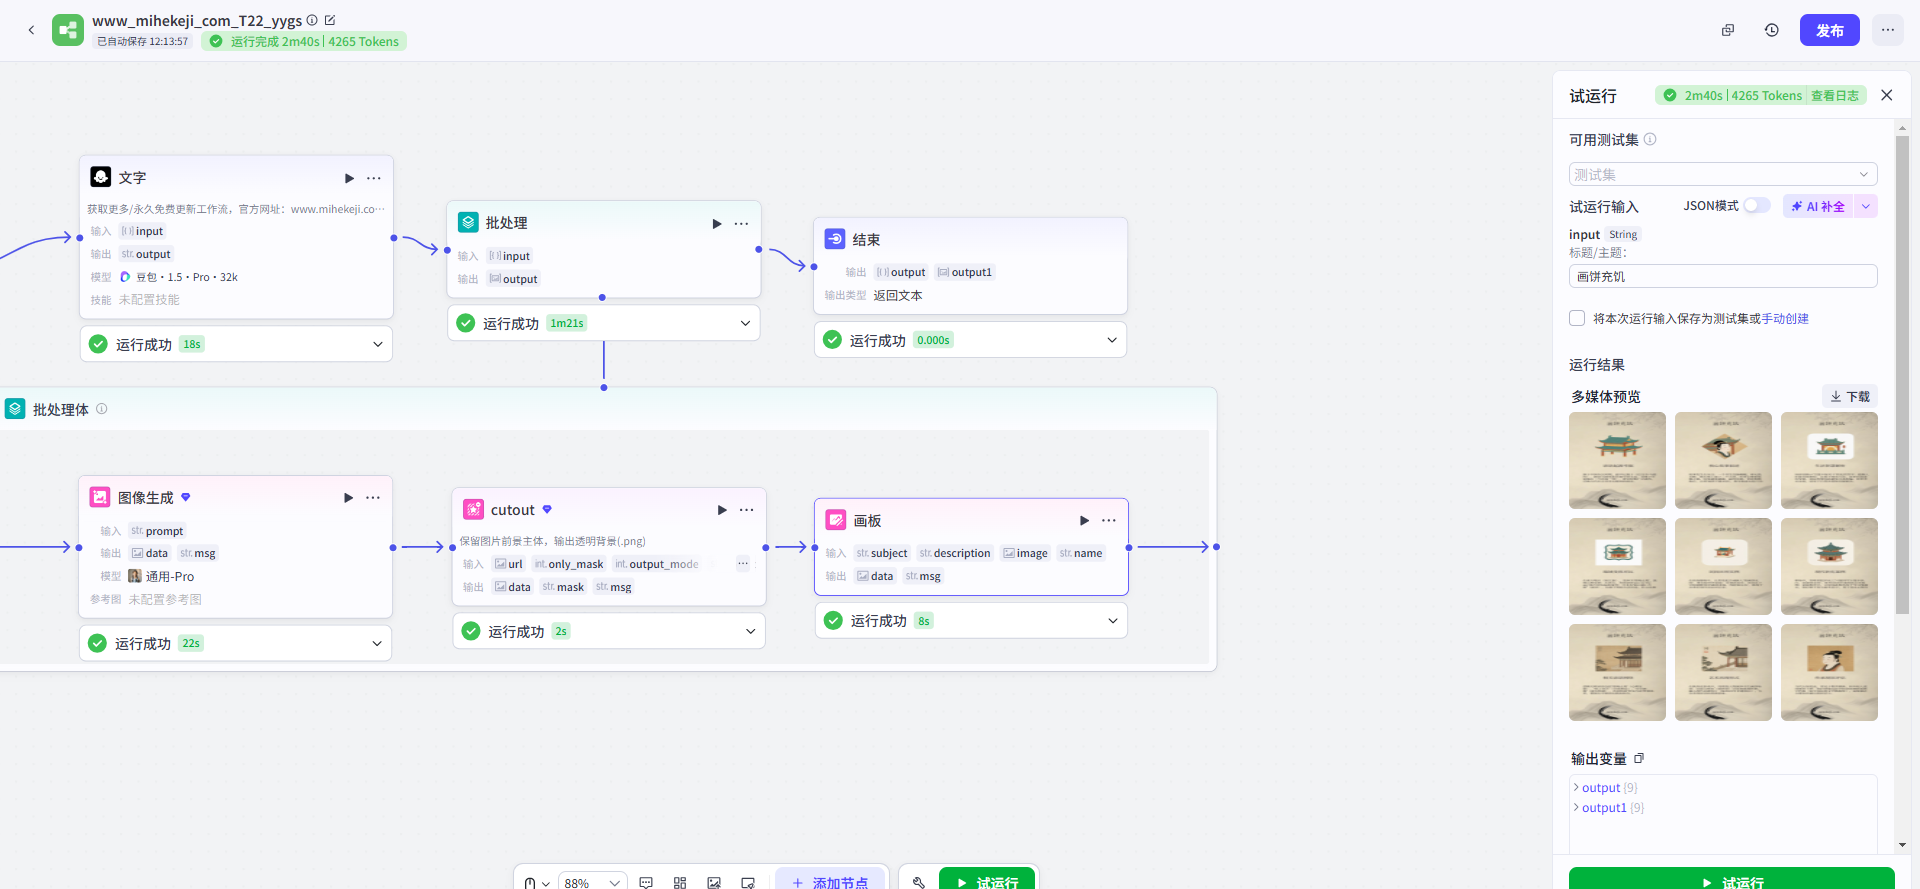The image size is (1920, 889).
Task: Expand the 批处理 run success result panel
Action: [745, 323]
